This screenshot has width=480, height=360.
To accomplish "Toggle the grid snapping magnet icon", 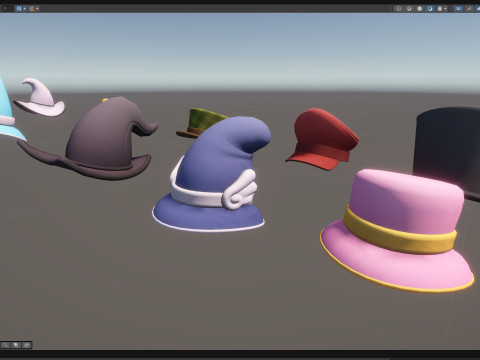I will (x=32, y=9).
